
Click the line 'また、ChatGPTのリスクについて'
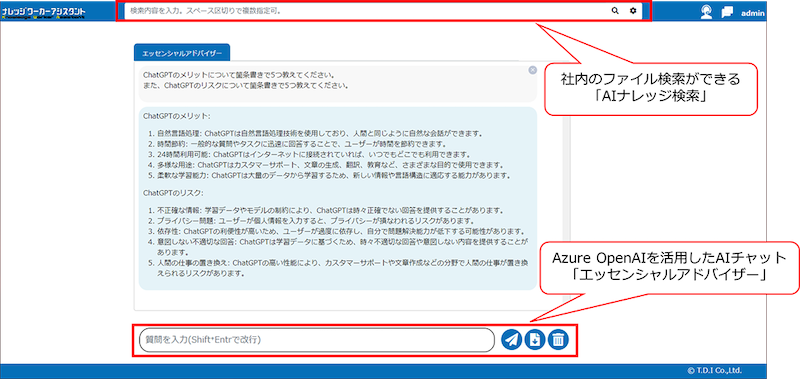point(246,85)
